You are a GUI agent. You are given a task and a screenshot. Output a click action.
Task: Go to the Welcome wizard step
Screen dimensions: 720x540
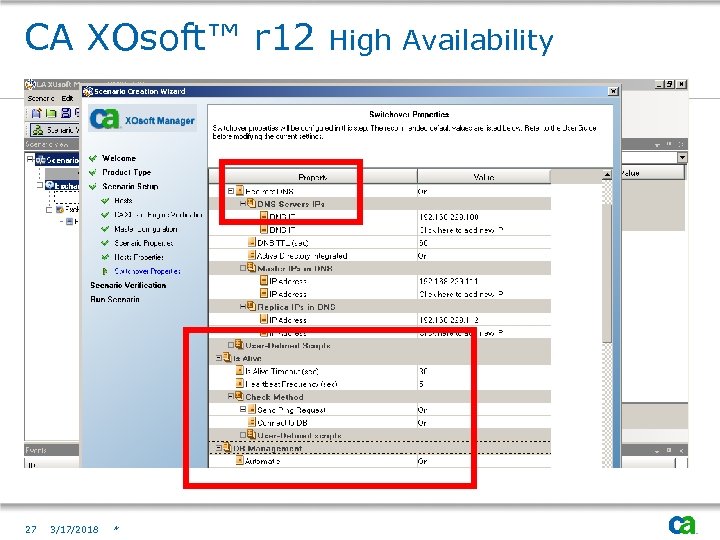click(119, 158)
